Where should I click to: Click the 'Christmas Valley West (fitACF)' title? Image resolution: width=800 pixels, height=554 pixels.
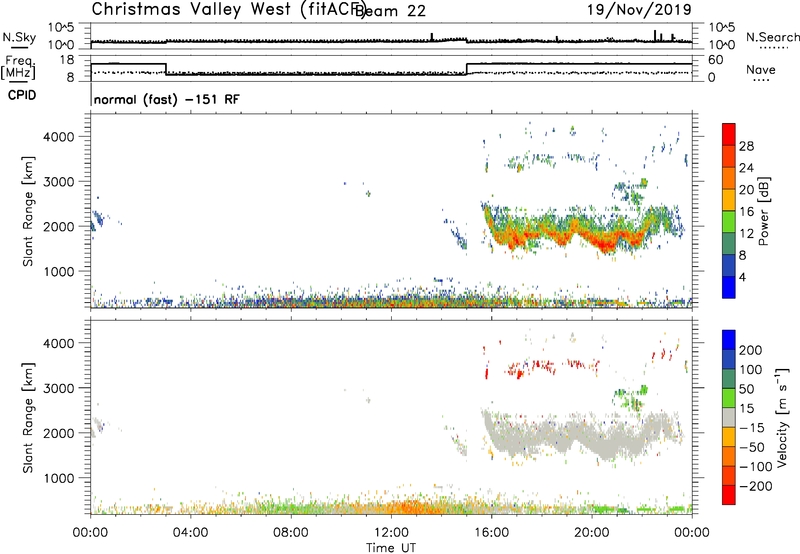tap(228, 10)
